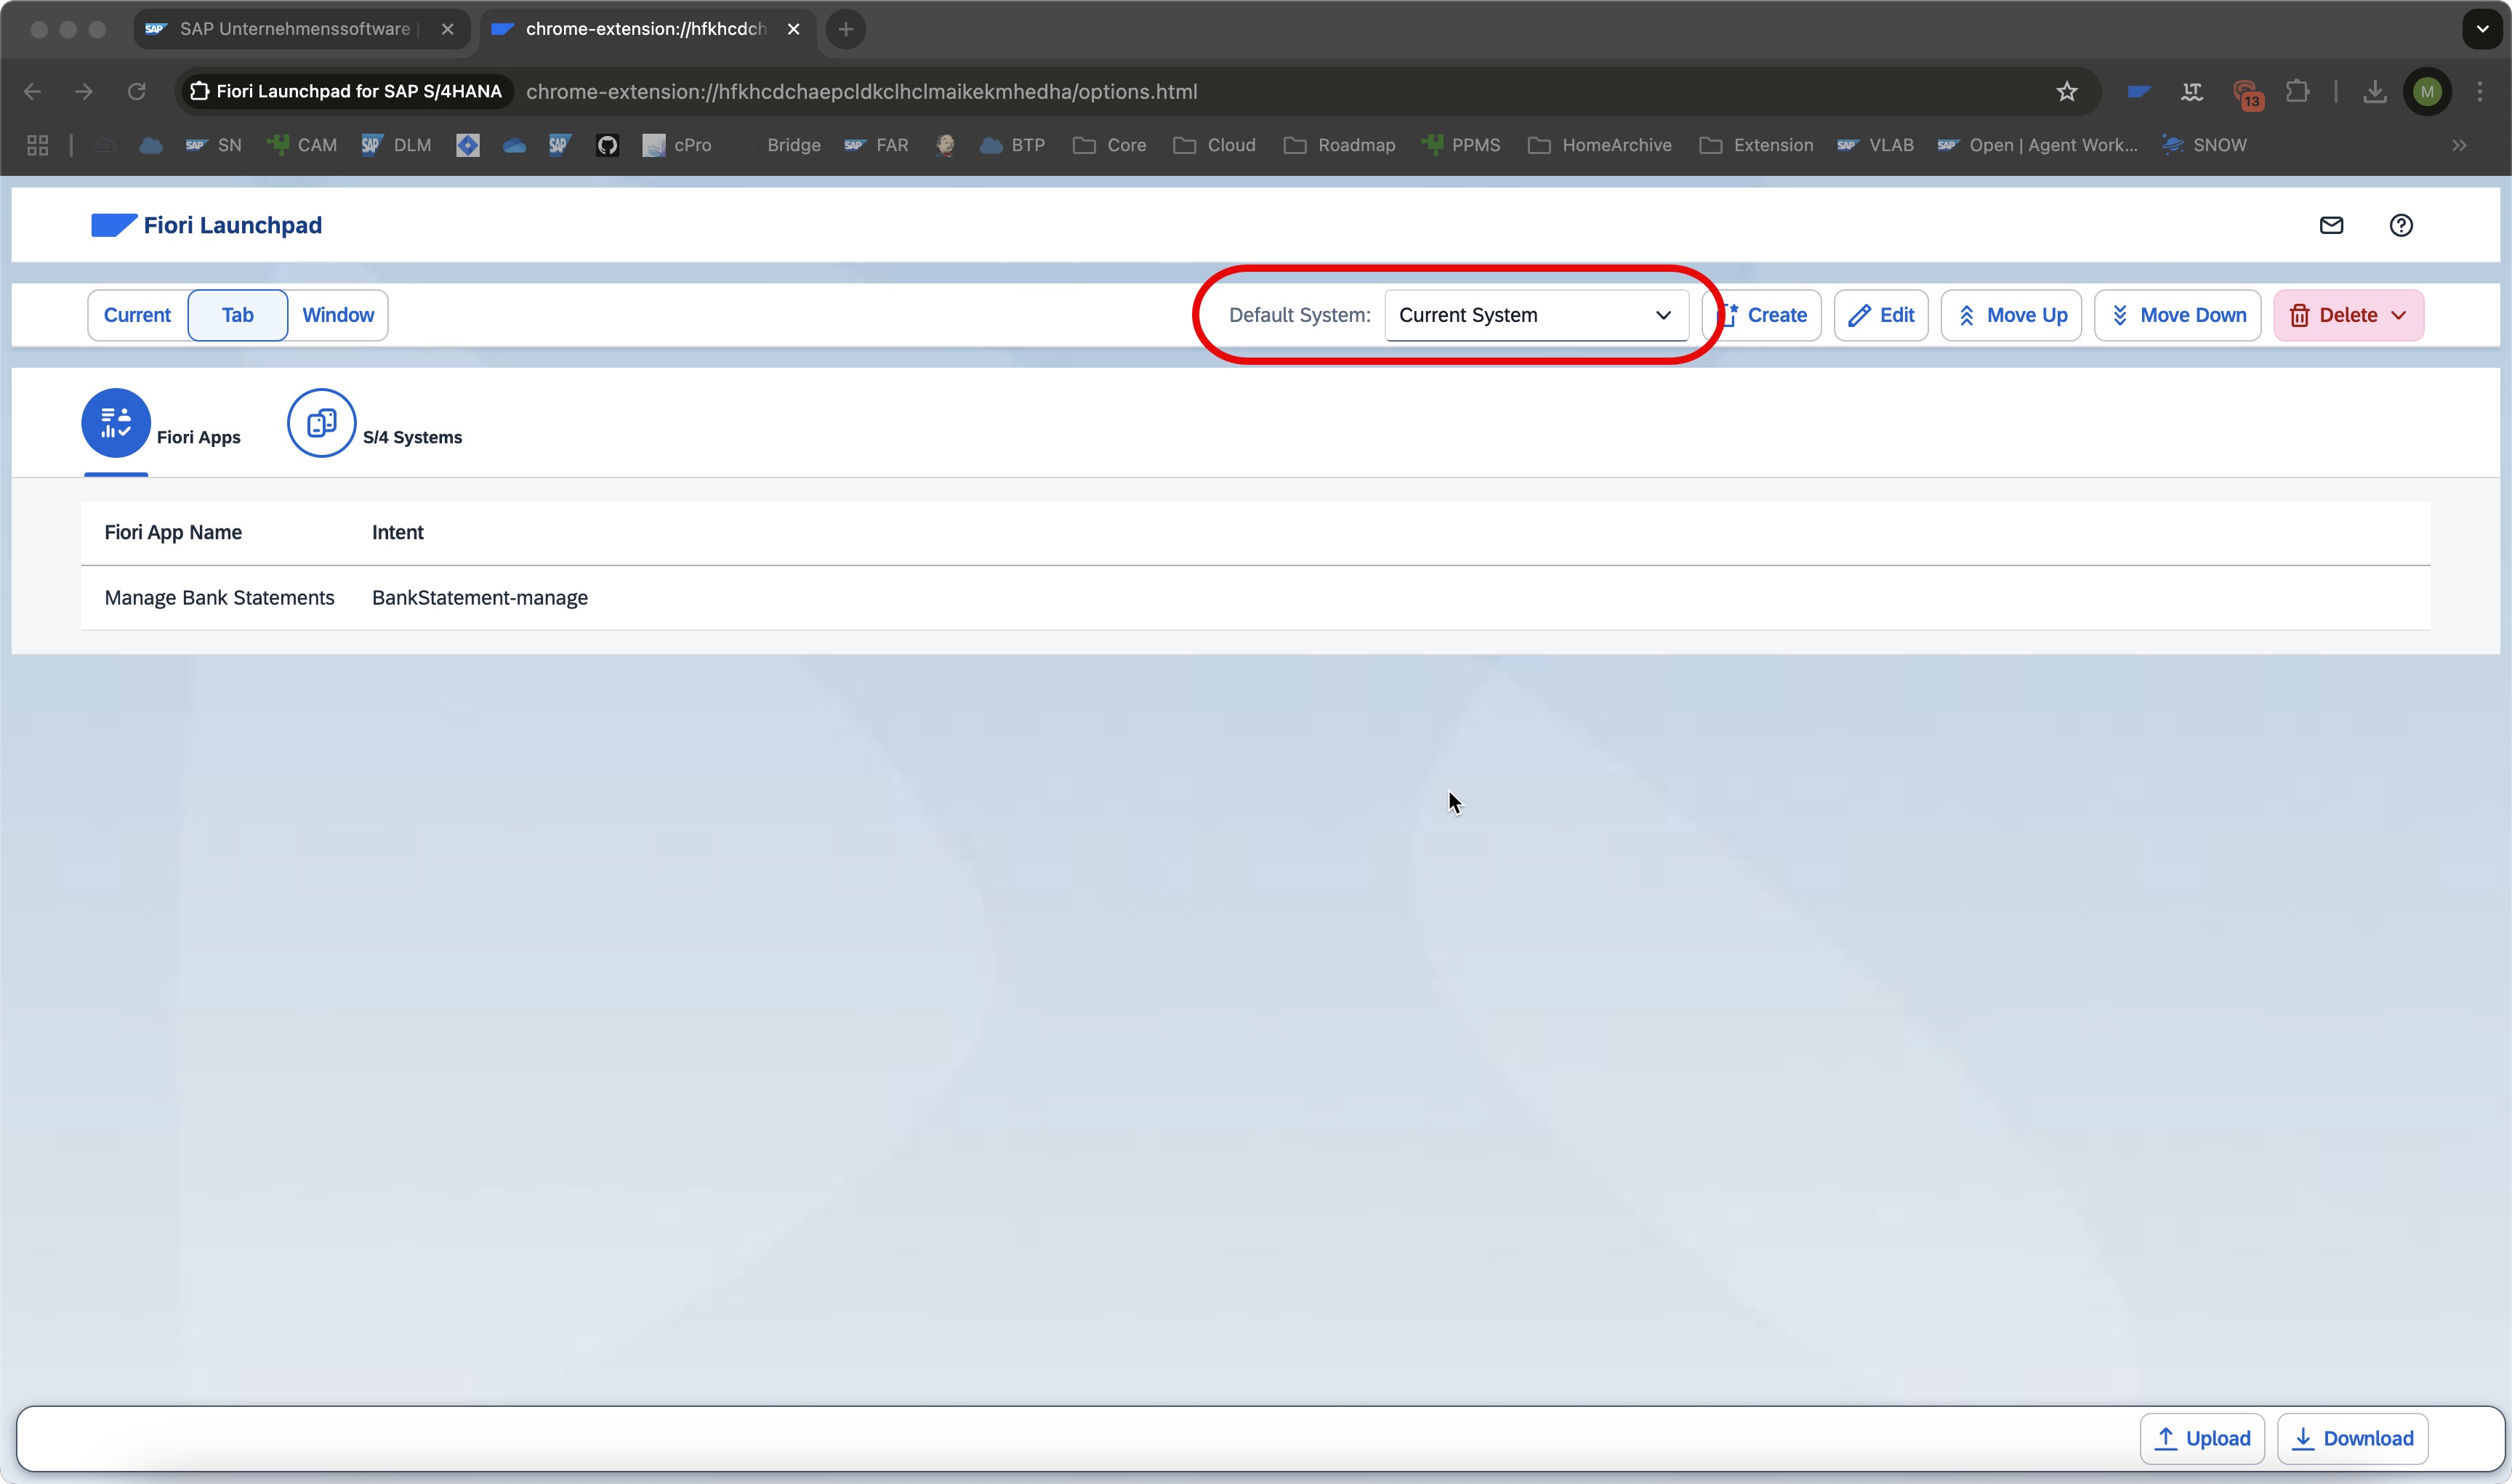The height and width of the screenshot is (1484, 2512).
Task: Open the DLM bookmark
Action: pyautogui.click(x=397, y=145)
